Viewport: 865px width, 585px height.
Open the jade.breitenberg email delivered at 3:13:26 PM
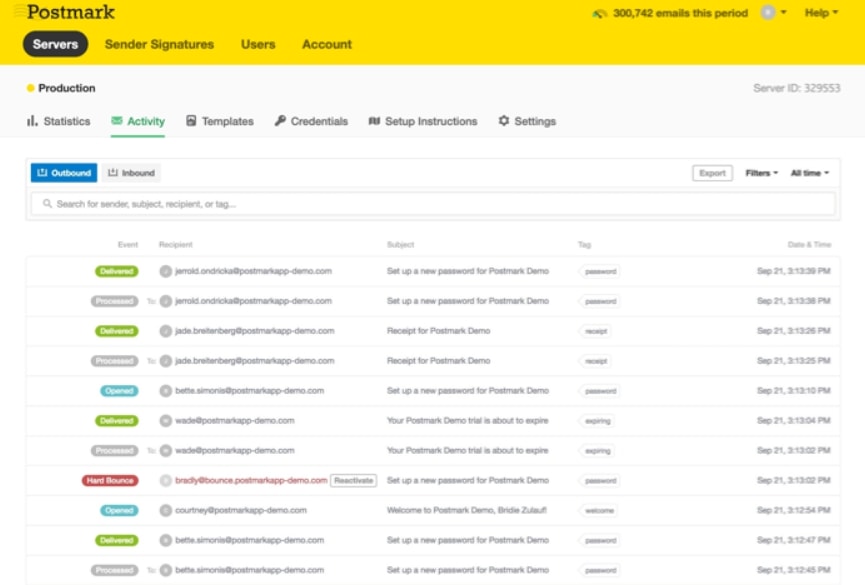click(x=254, y=331)
